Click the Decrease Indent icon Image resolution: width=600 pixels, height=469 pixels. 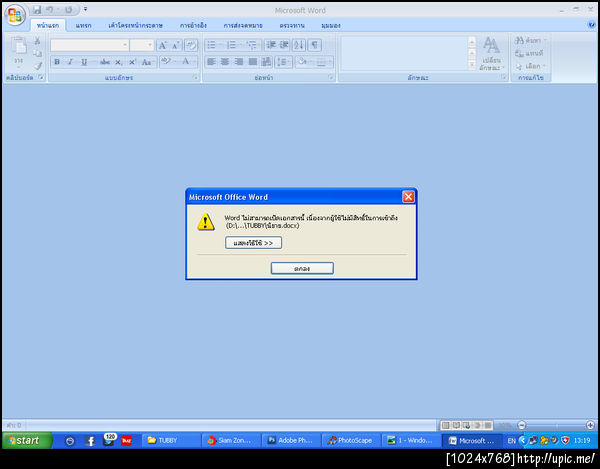(271, 45)
